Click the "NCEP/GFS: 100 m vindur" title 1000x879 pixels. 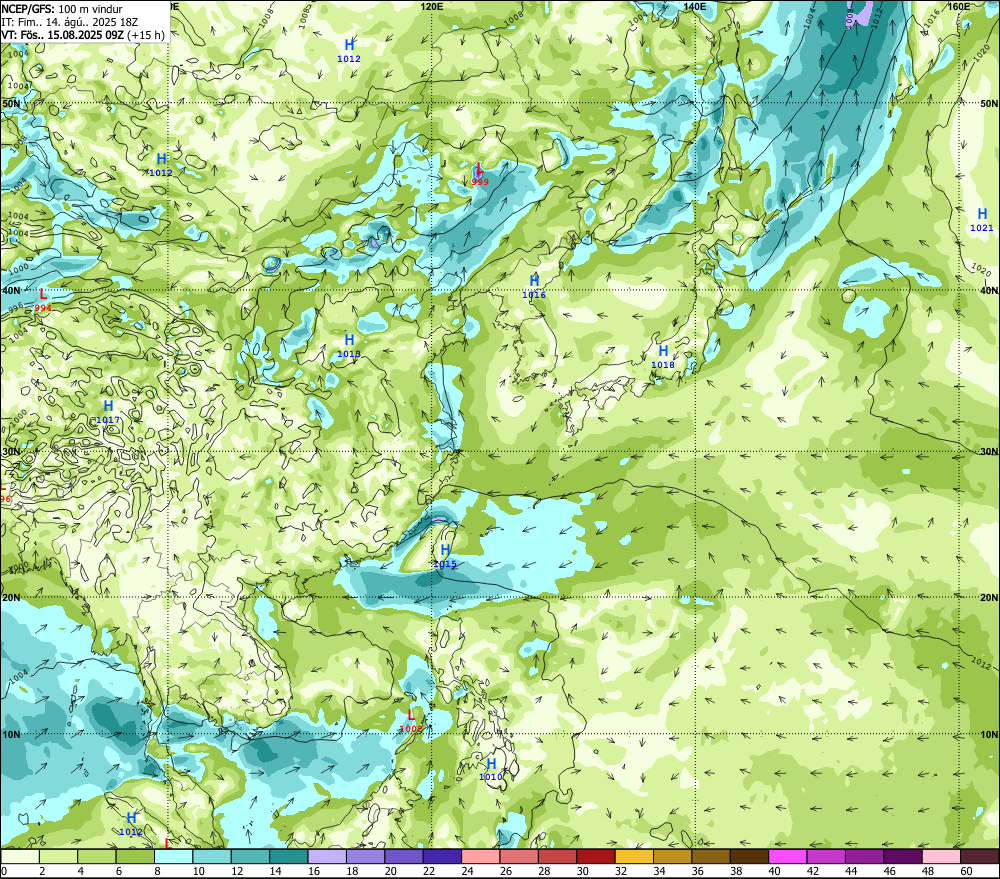tap(62, 9)
